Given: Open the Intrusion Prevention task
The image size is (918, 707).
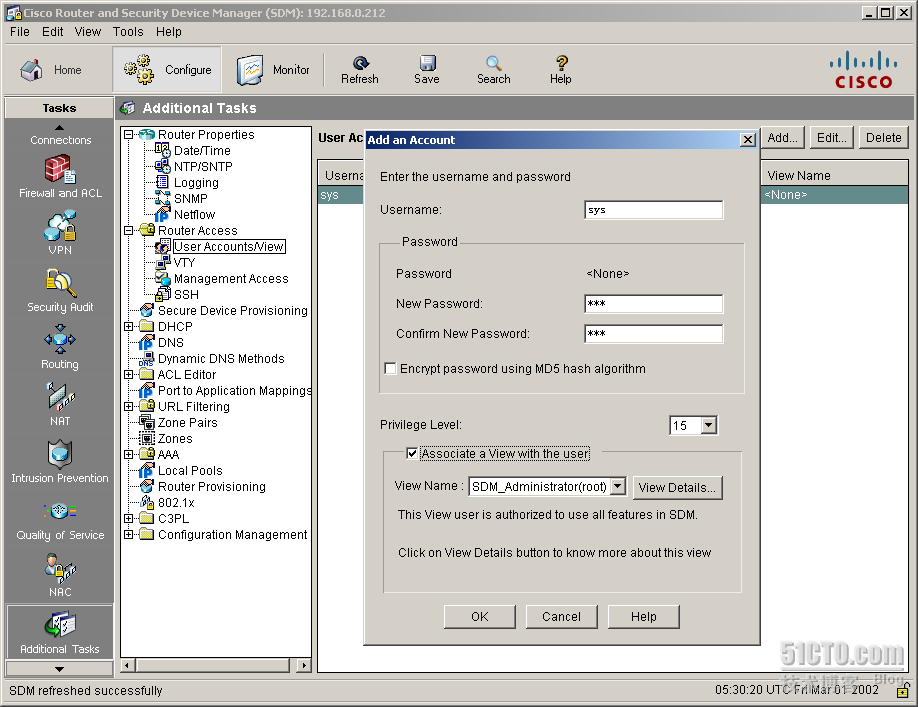Looking at the screenshot, I should pyautogui.click(x=60, y=462).
